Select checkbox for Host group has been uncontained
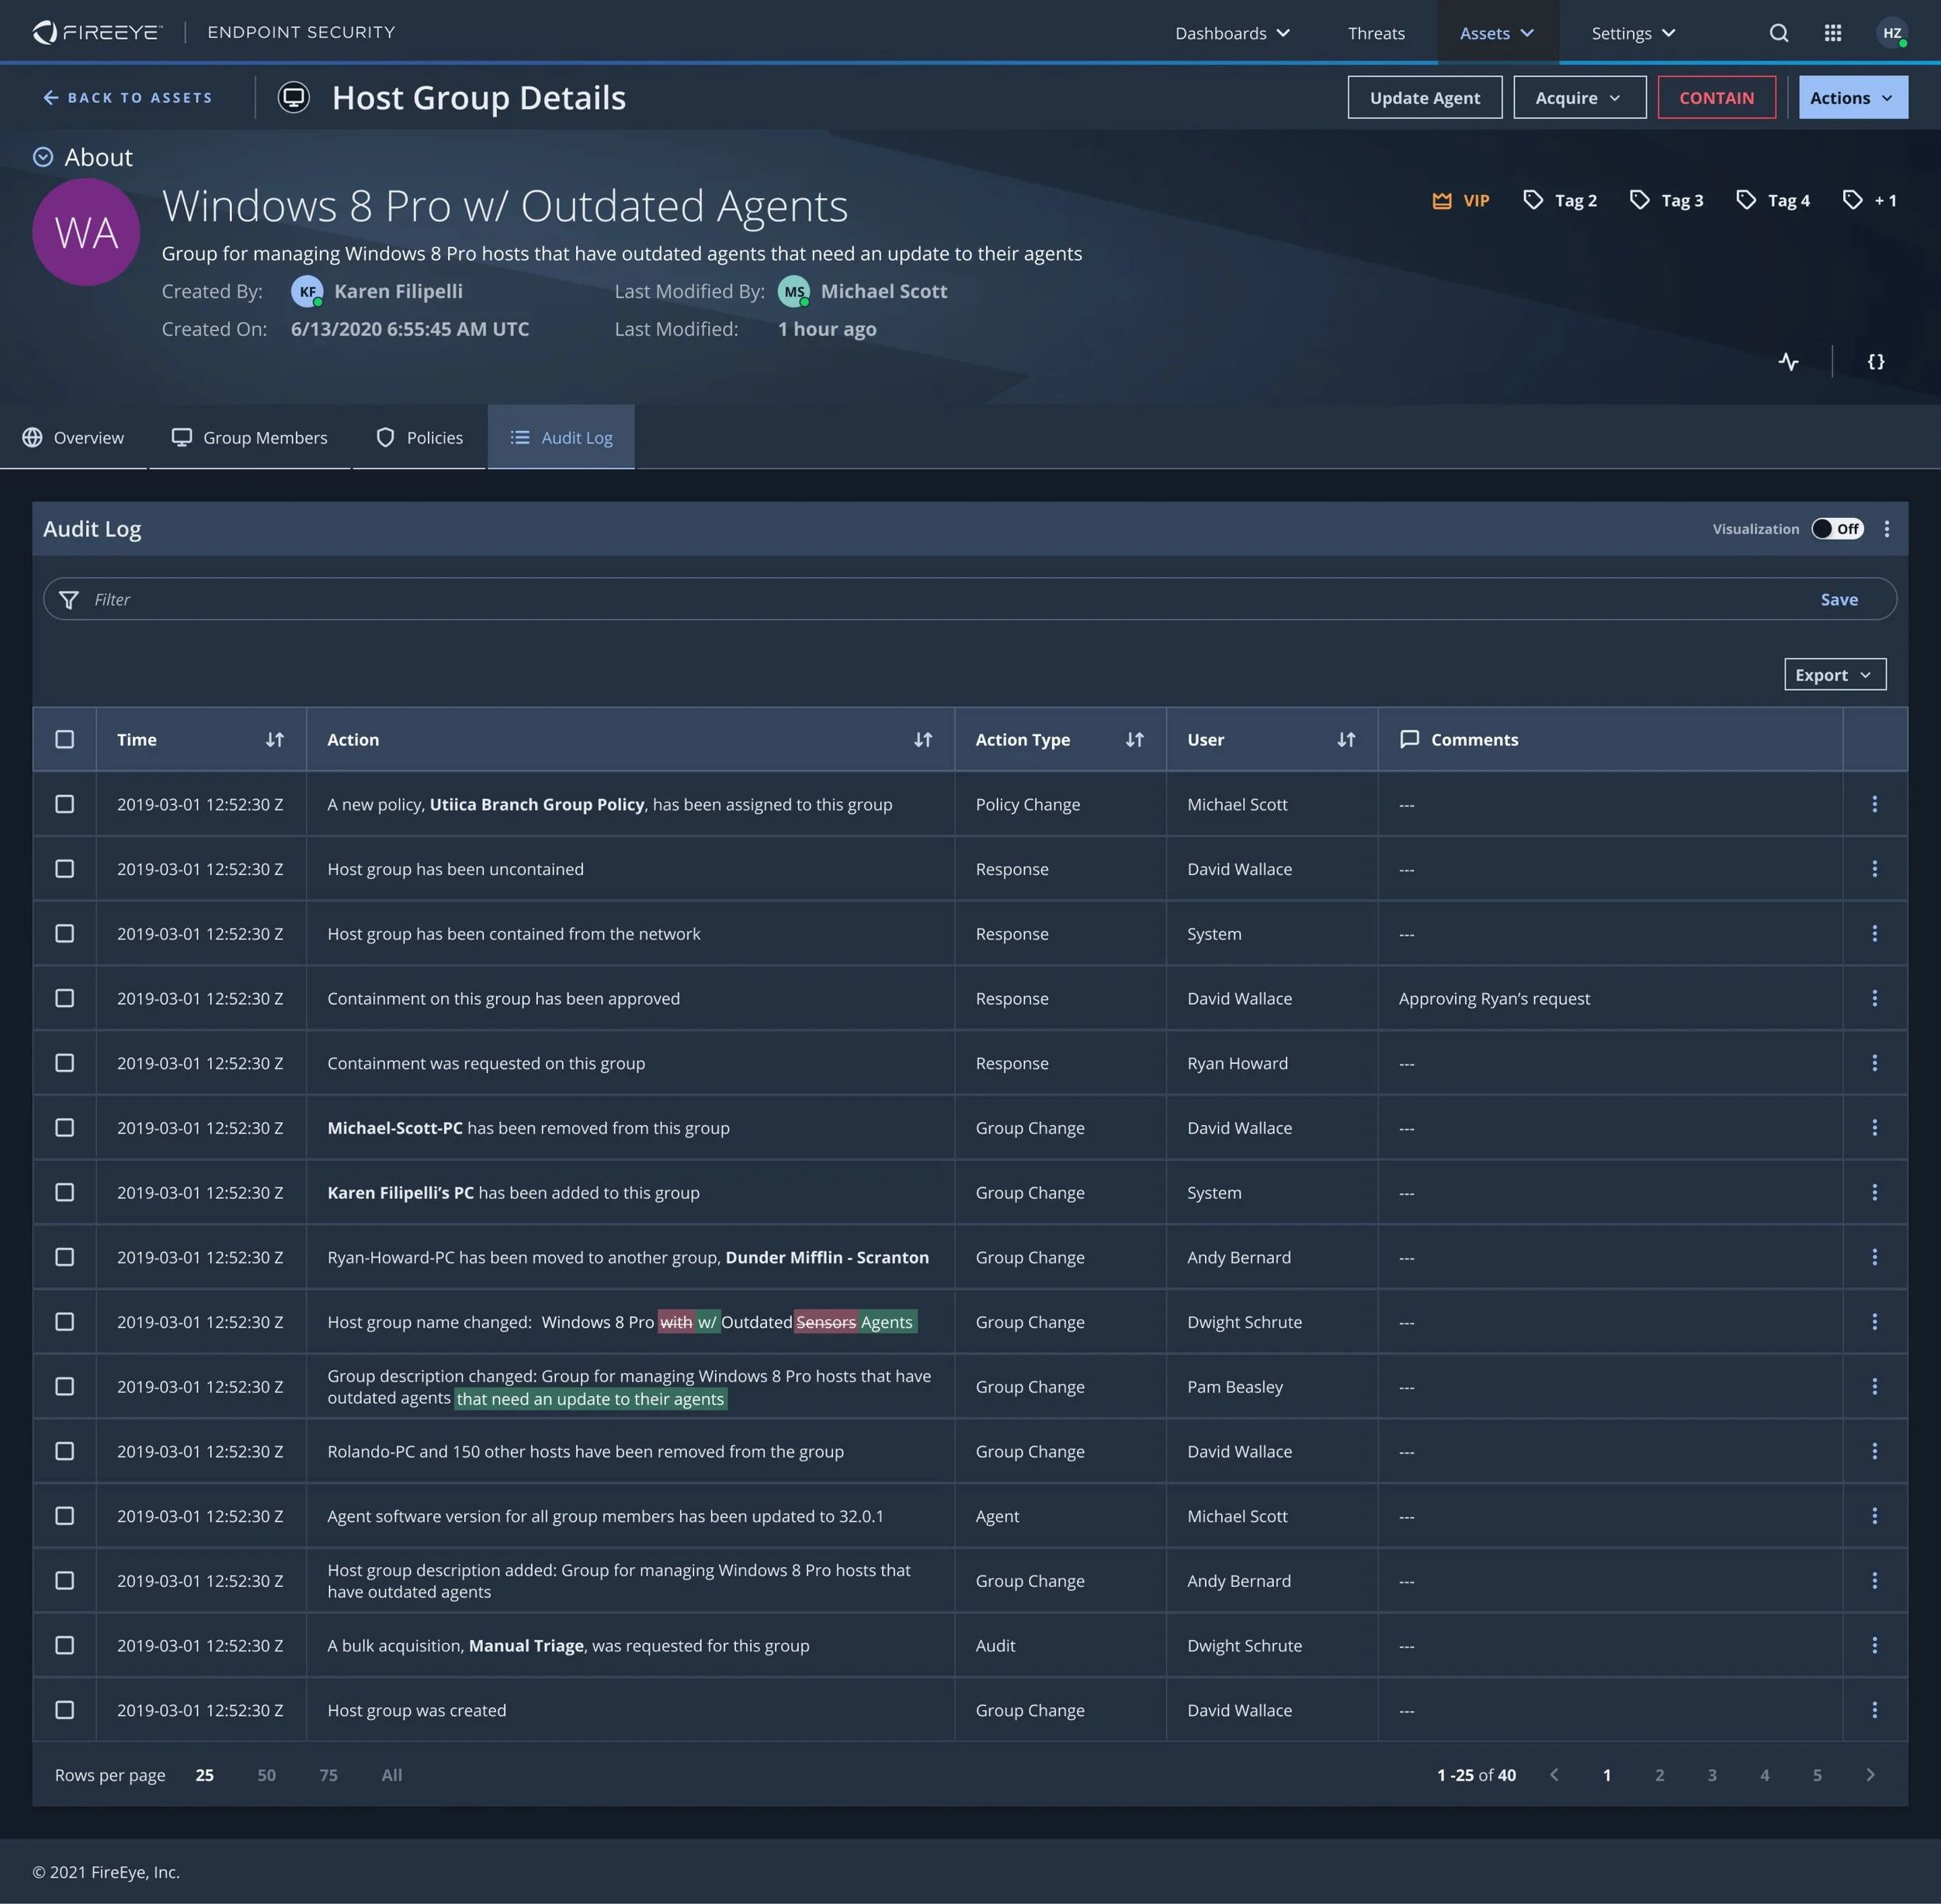This screenshot has width=1941, height=1904. coord(65,869)
